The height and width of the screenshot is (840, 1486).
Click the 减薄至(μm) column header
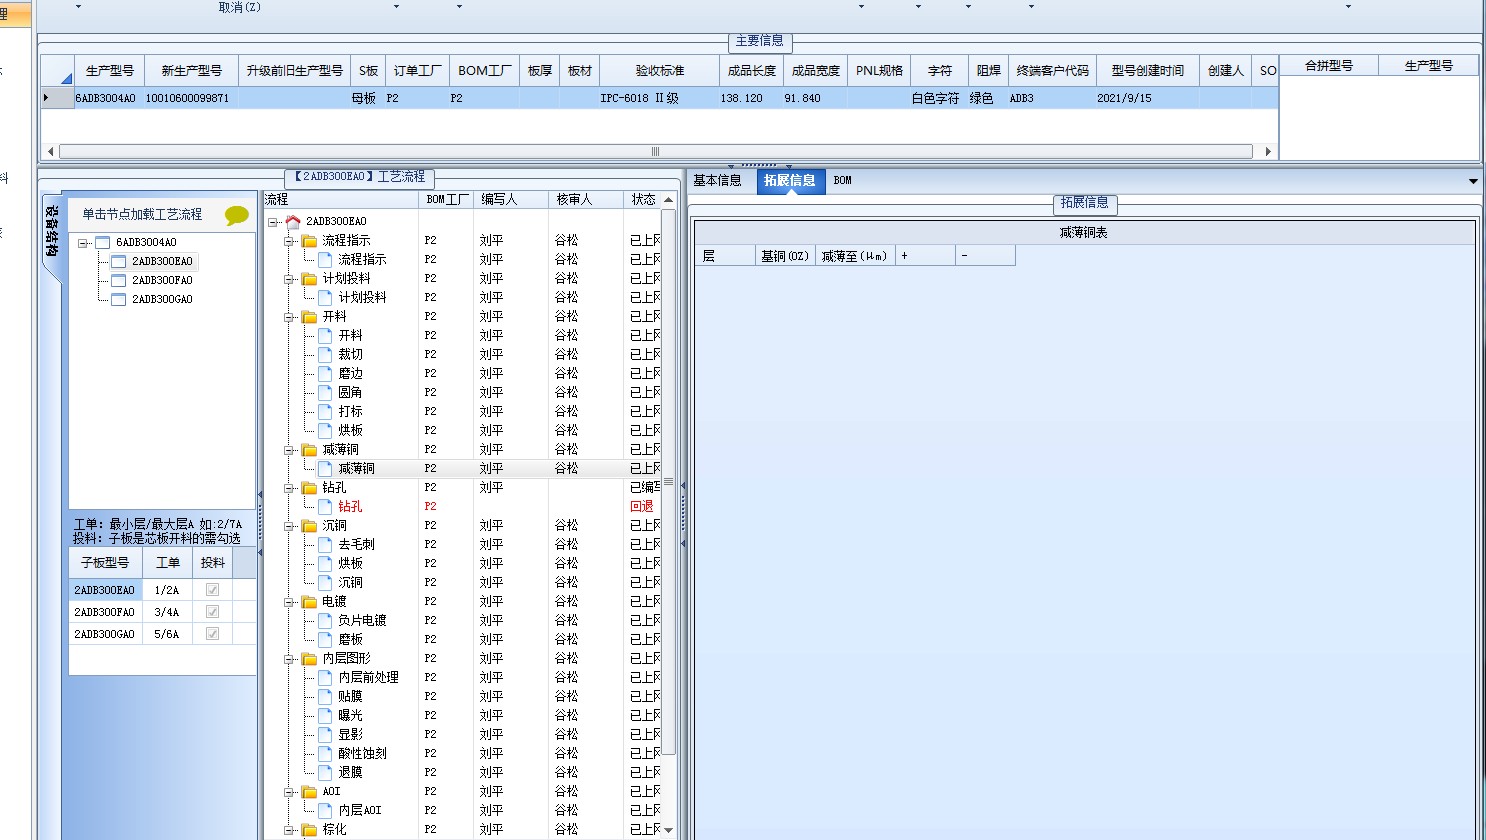pos(855,256)
